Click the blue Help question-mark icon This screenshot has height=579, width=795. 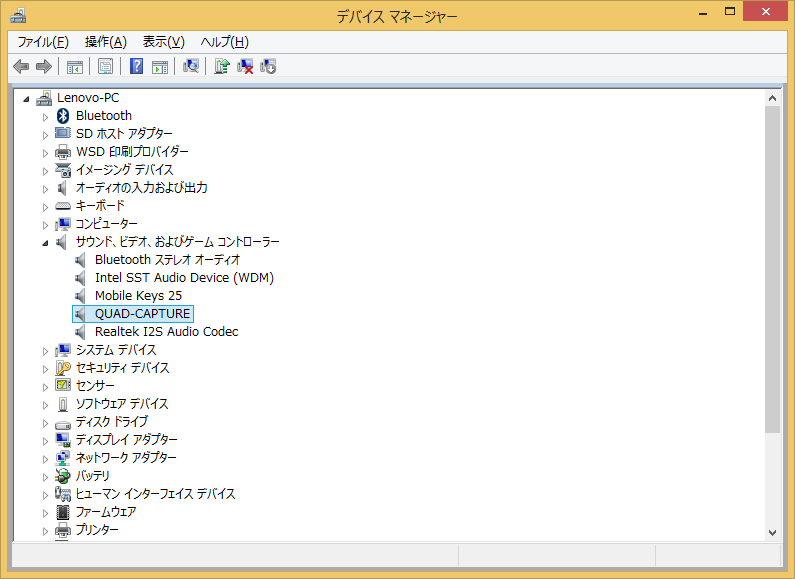[x=136, y=66]
